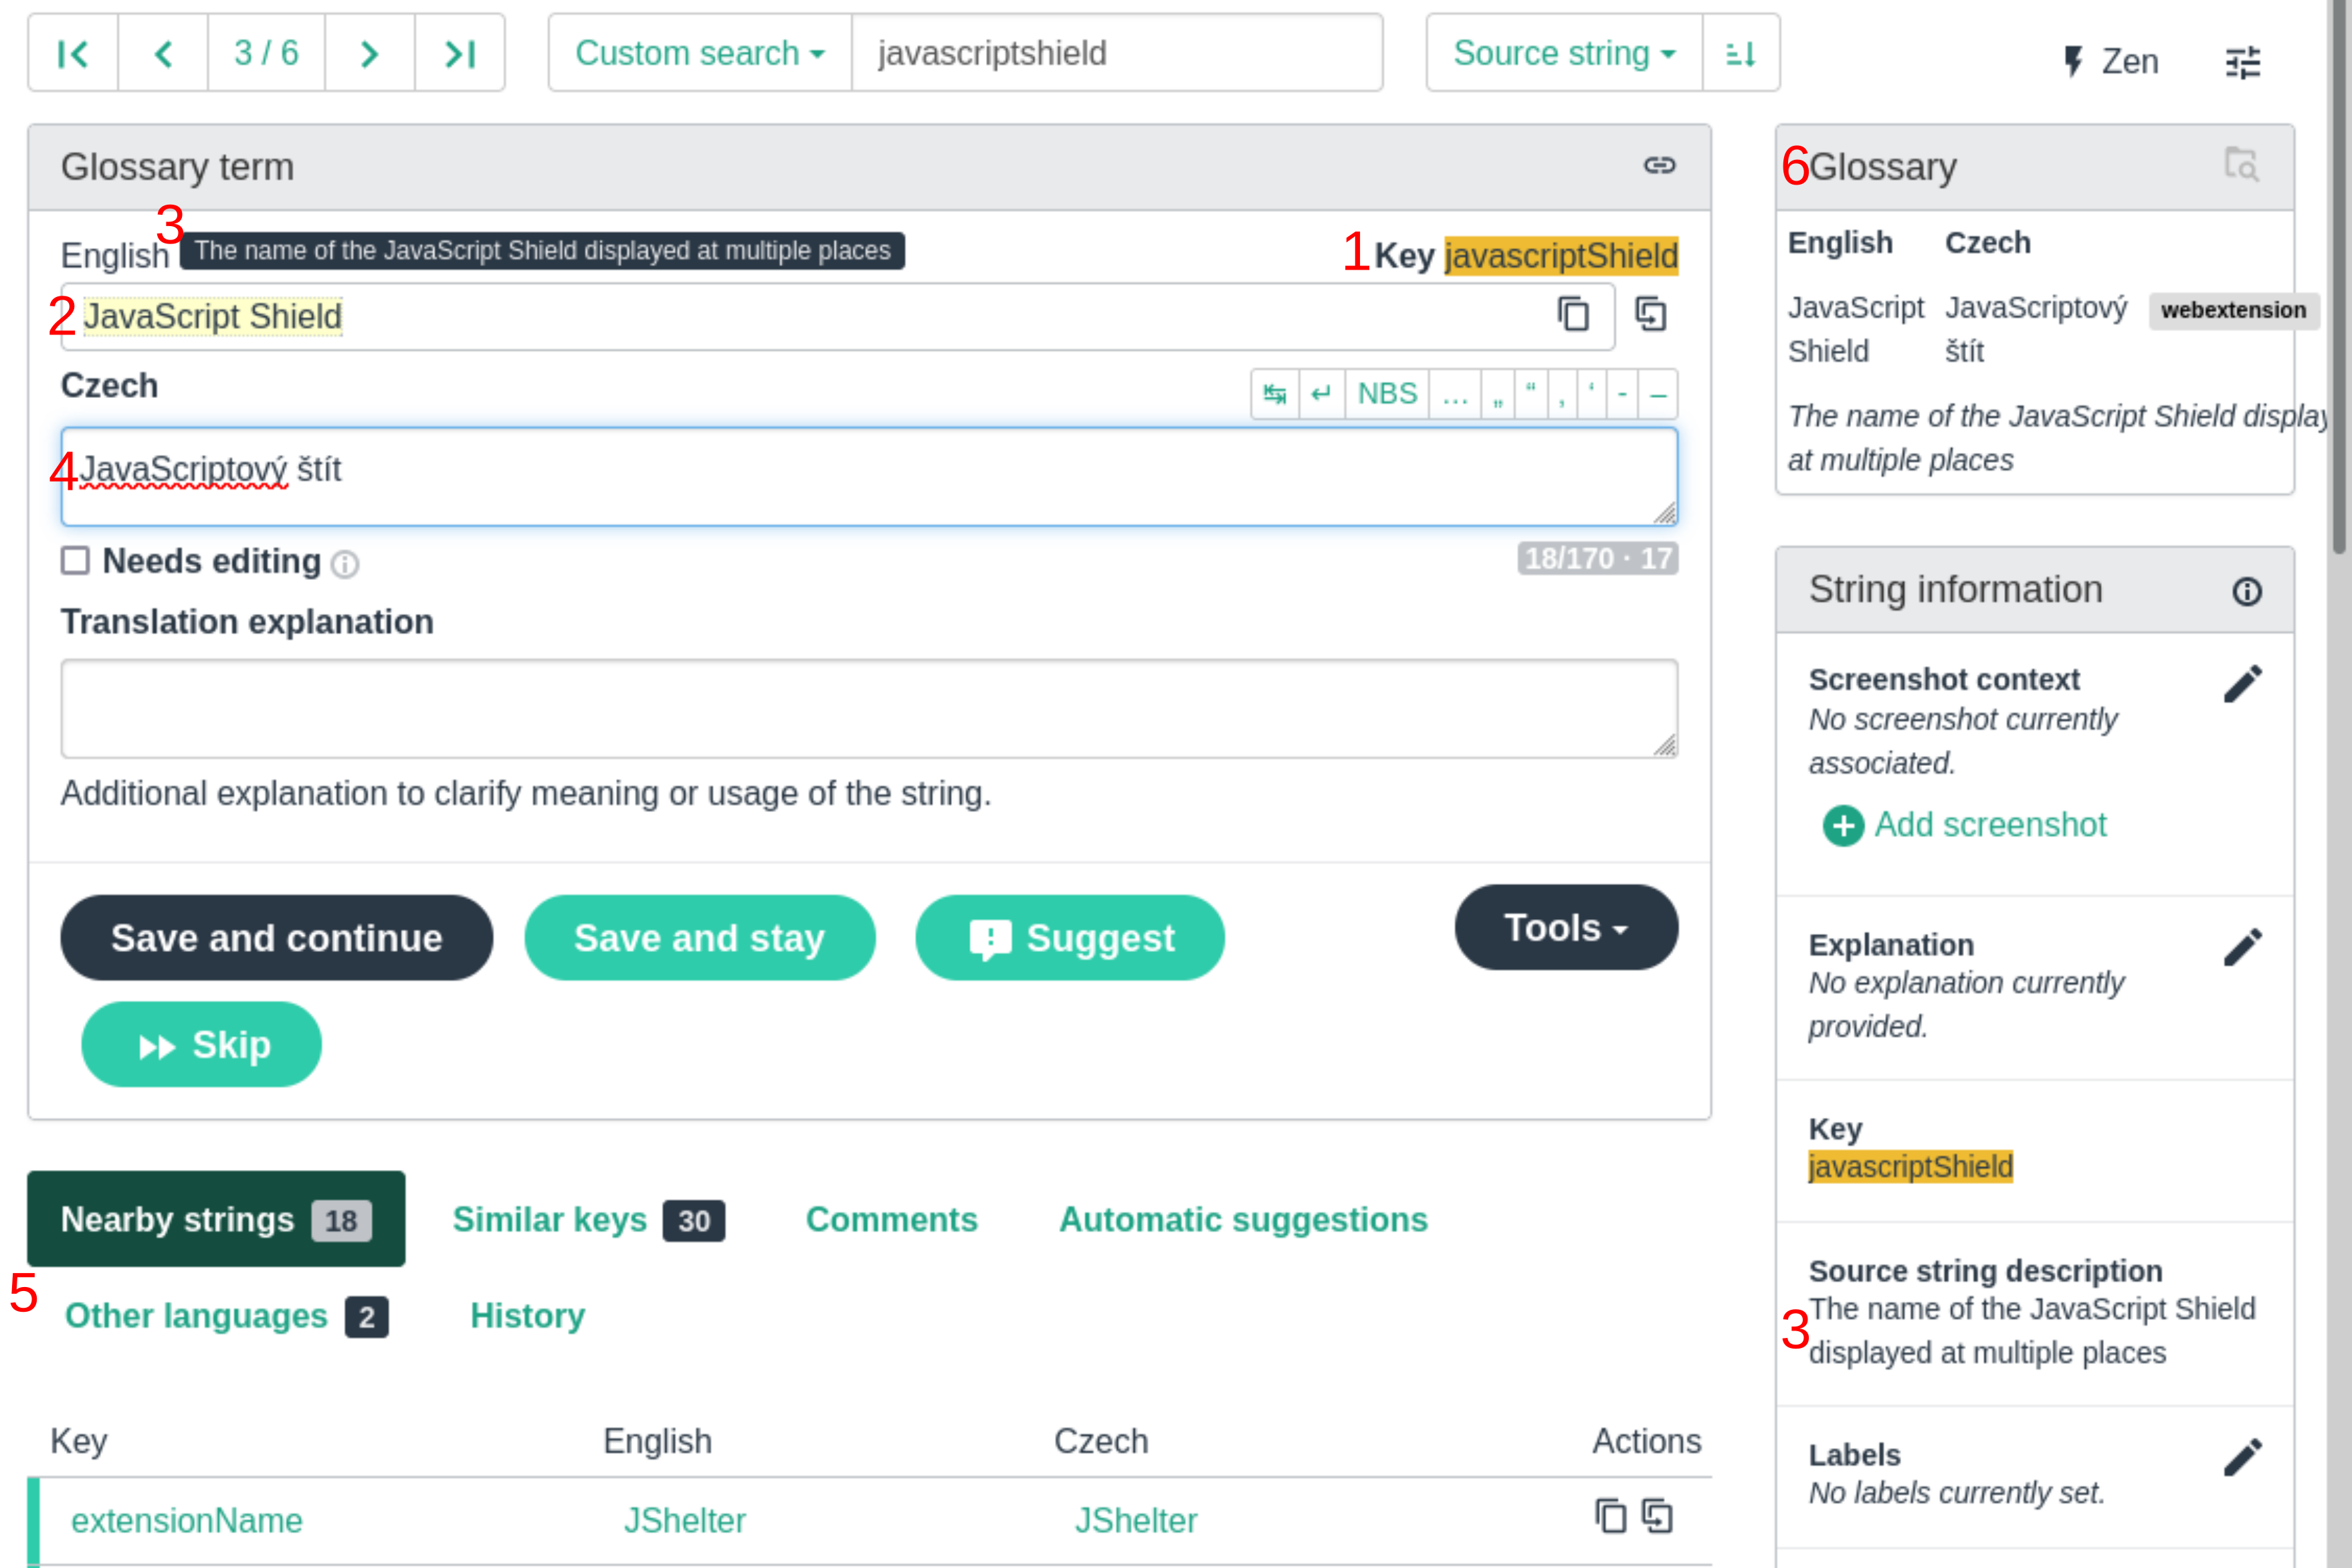
Task: Edit the Explanation field
Action: pos(2243,947)
